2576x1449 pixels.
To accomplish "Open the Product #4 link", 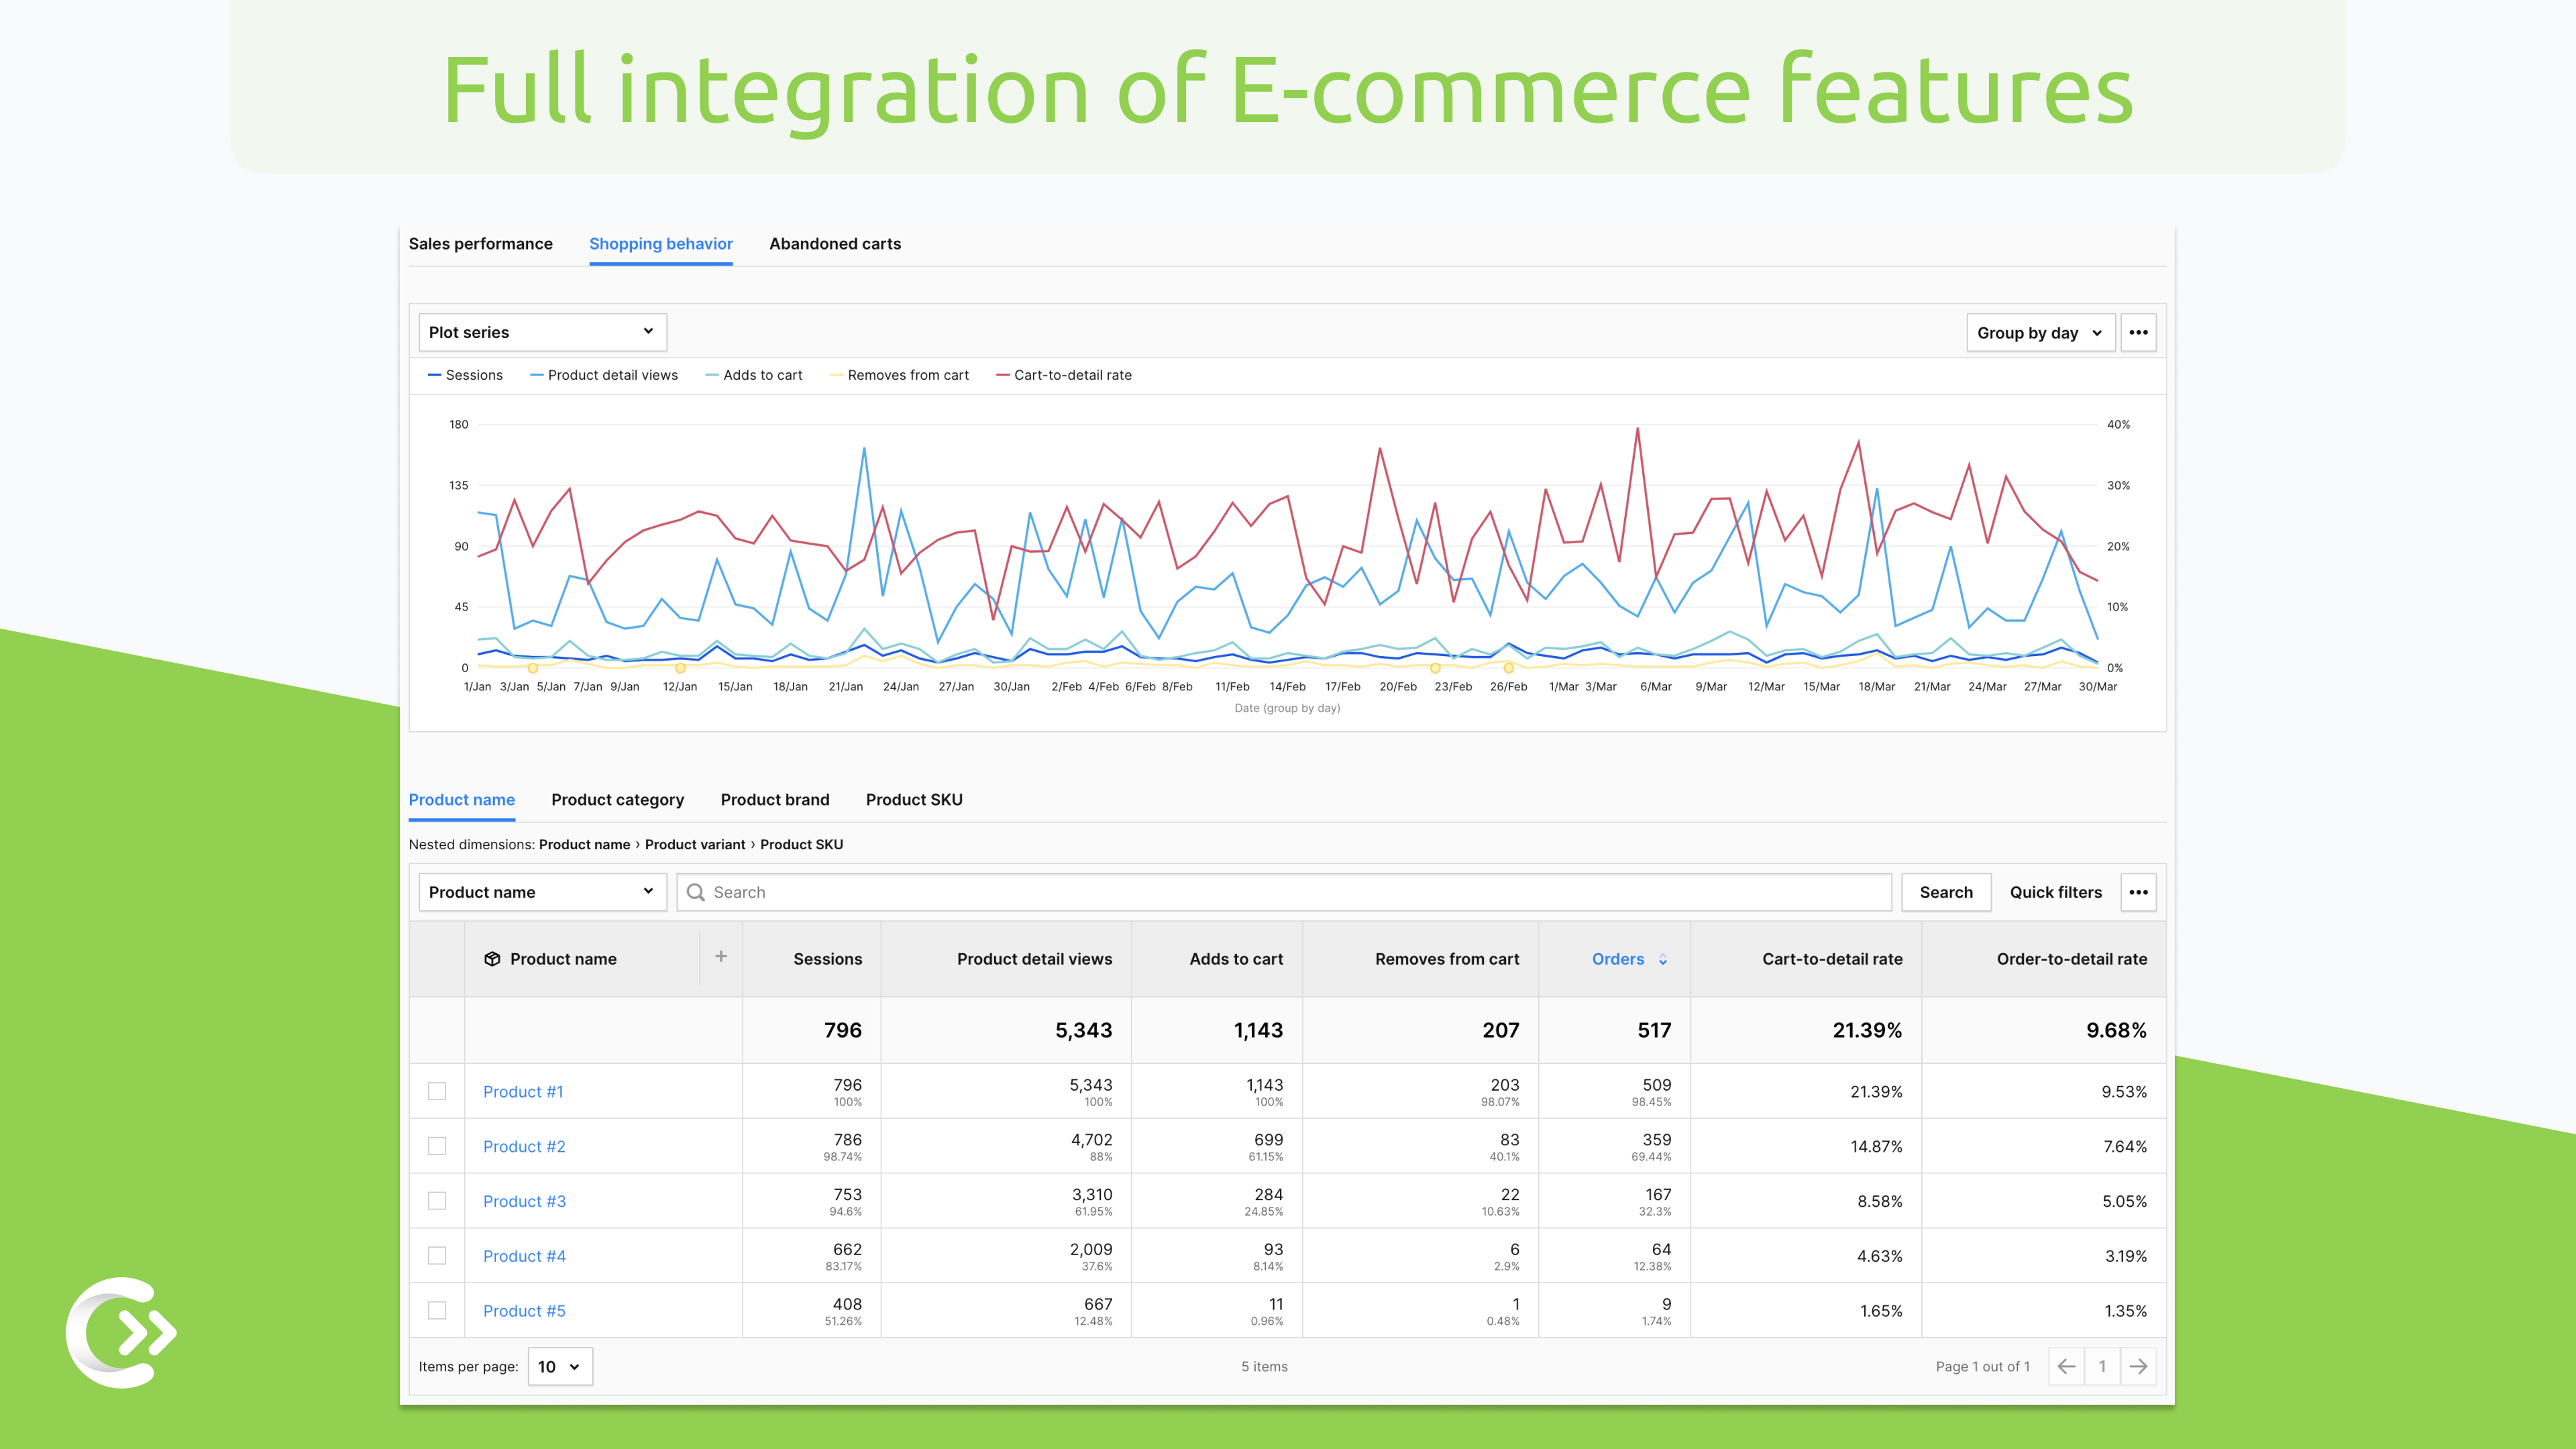I will pyautogui.click(x=524, y=1256).
